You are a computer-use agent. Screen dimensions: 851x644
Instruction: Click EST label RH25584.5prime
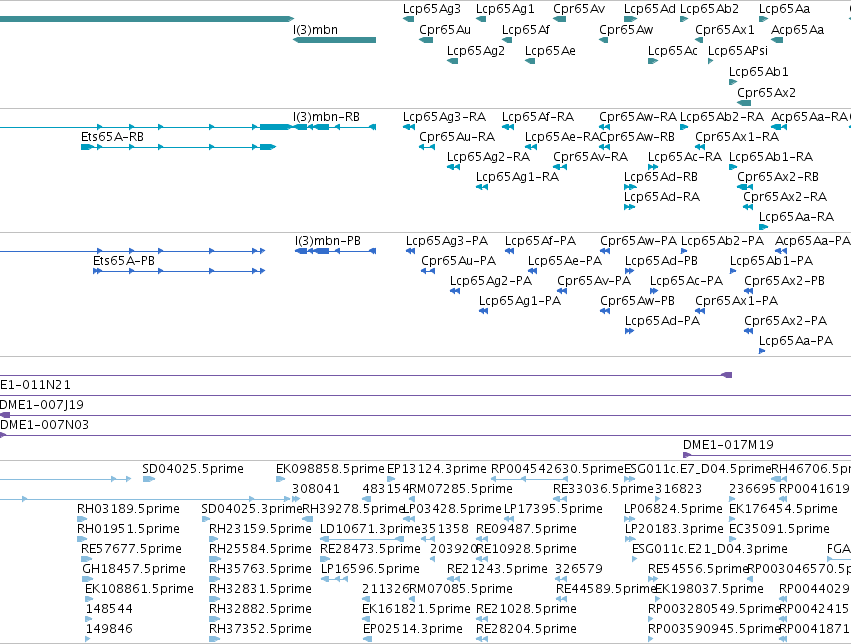click(x=260, y=549)
